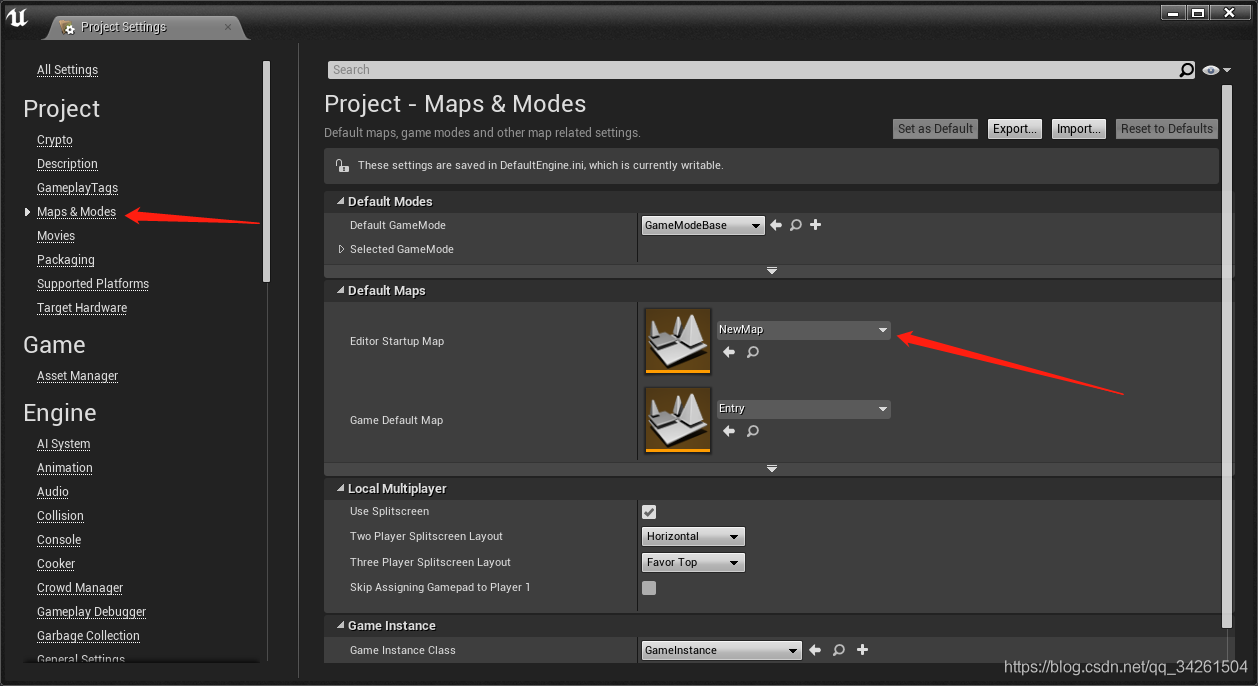Open Garbage Collection settings
Screen dimensions: 1258x686
pos(88,636)
